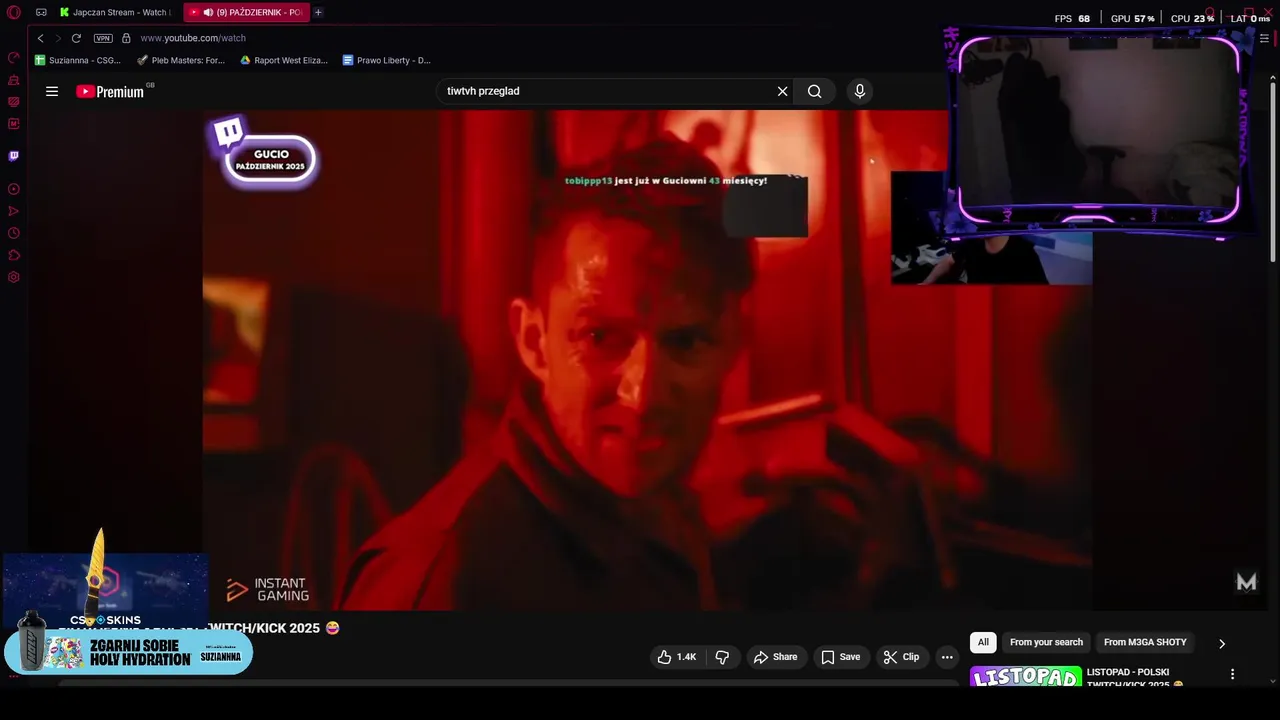Open a new tab with the plus button
The image size is (1280, 720).
click(318, 12)
